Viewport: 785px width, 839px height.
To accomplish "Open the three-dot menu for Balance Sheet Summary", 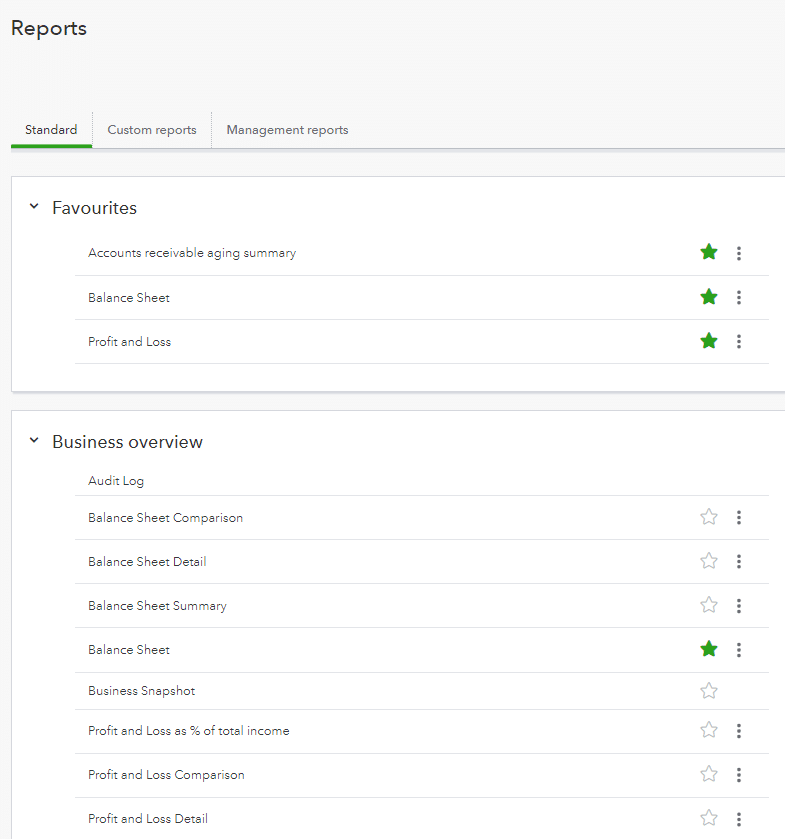I will (739, 605).
